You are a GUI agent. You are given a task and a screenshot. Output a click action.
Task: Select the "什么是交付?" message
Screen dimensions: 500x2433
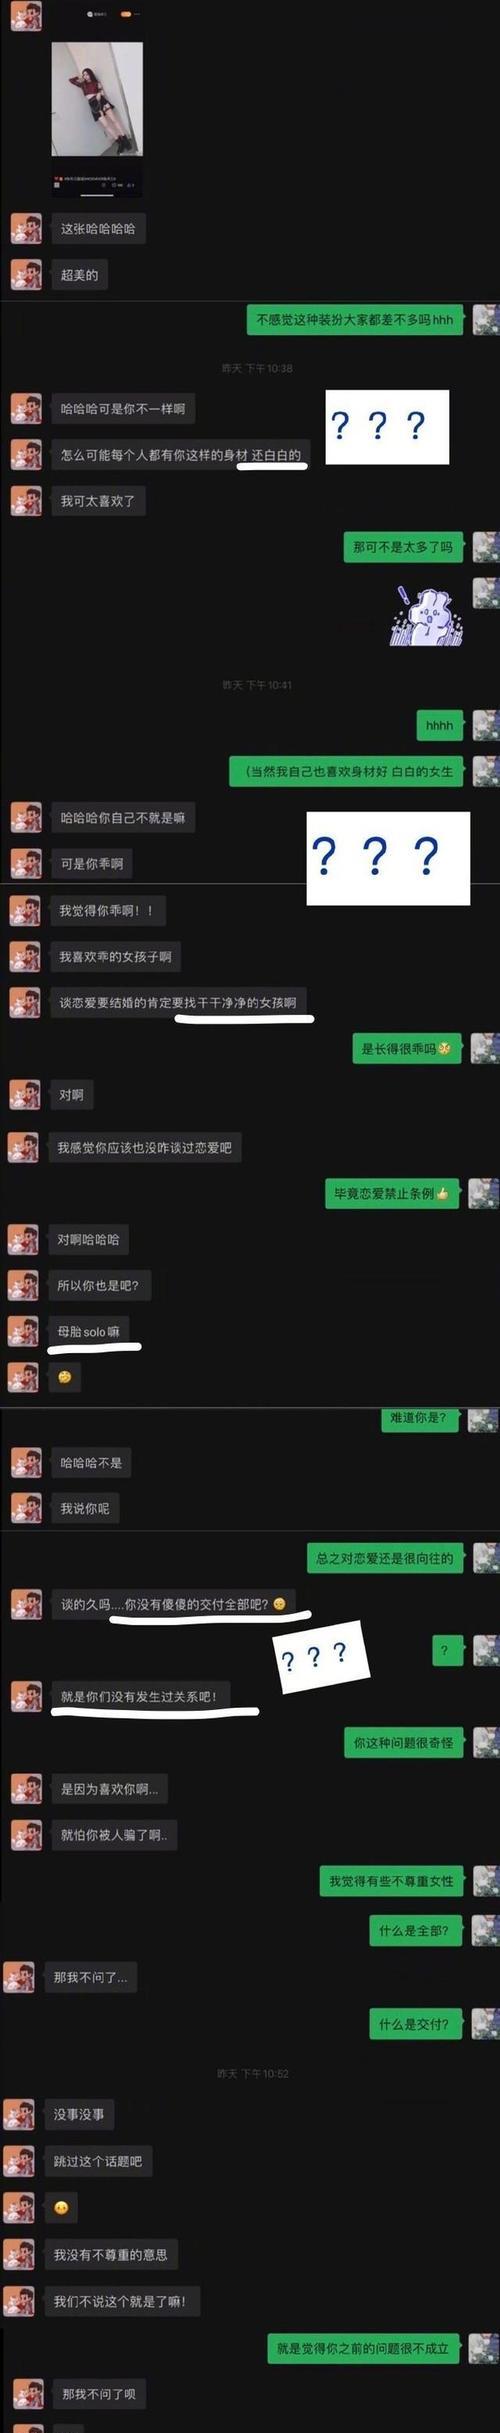tap(414, 2024)
